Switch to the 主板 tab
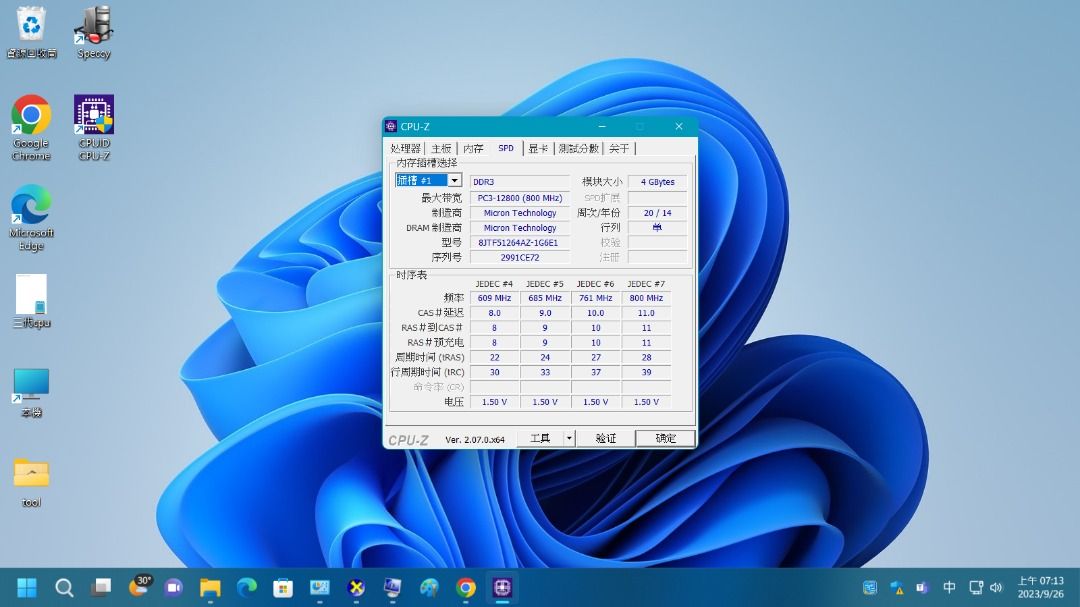 click(x=441, y=148)
